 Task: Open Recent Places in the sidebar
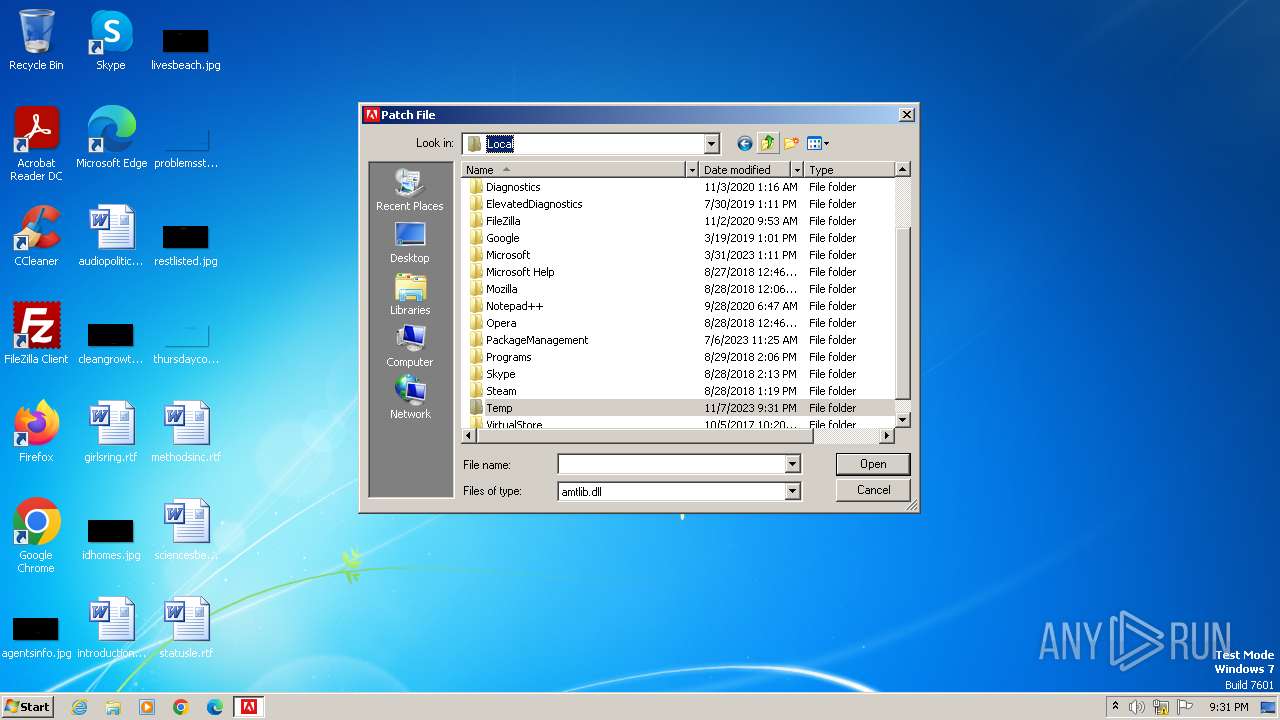click(410, 190)
